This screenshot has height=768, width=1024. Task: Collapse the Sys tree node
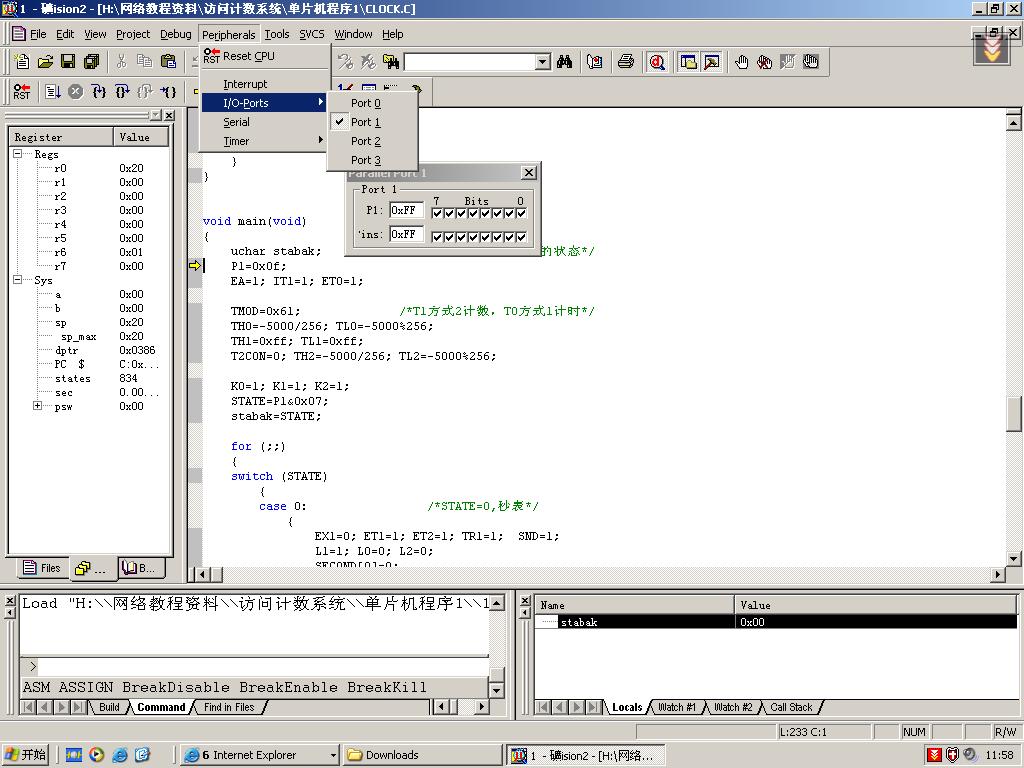click(18, 280)
